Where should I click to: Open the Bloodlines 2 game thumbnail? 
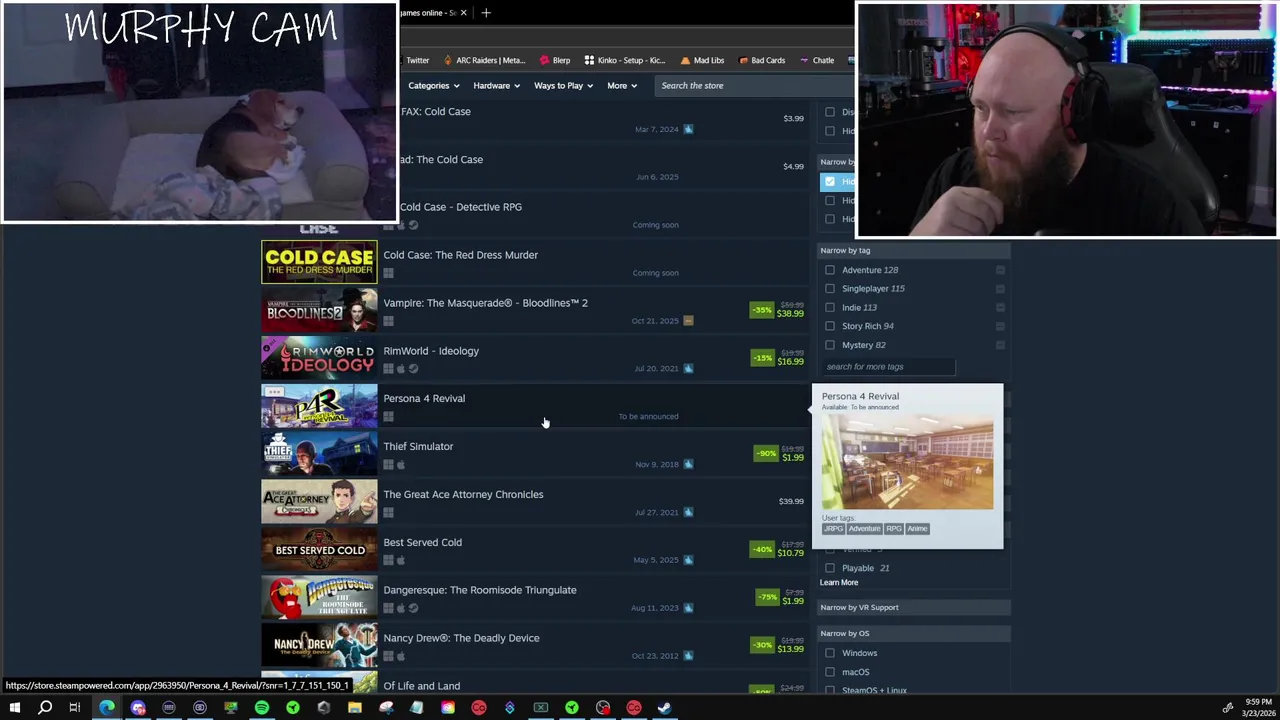(x=319, y=310)
